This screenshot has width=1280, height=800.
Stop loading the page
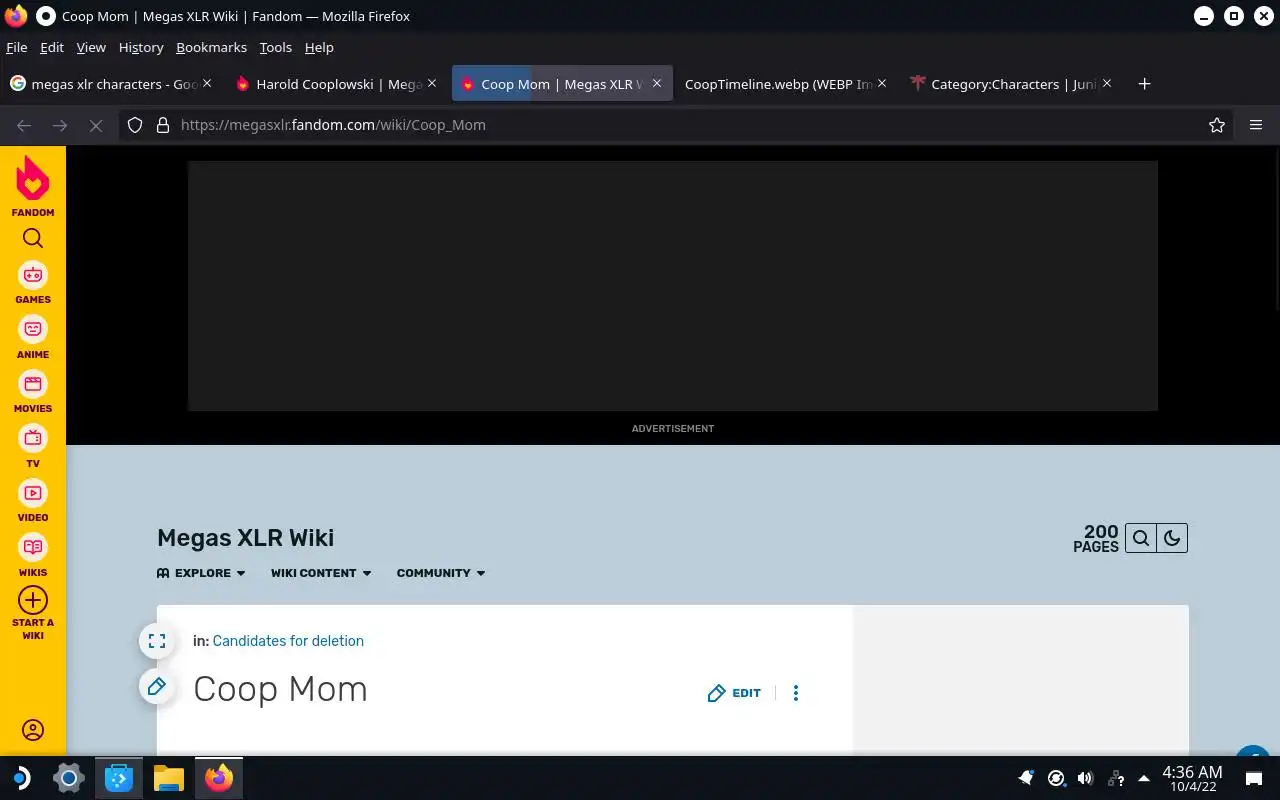coord(95,125)
